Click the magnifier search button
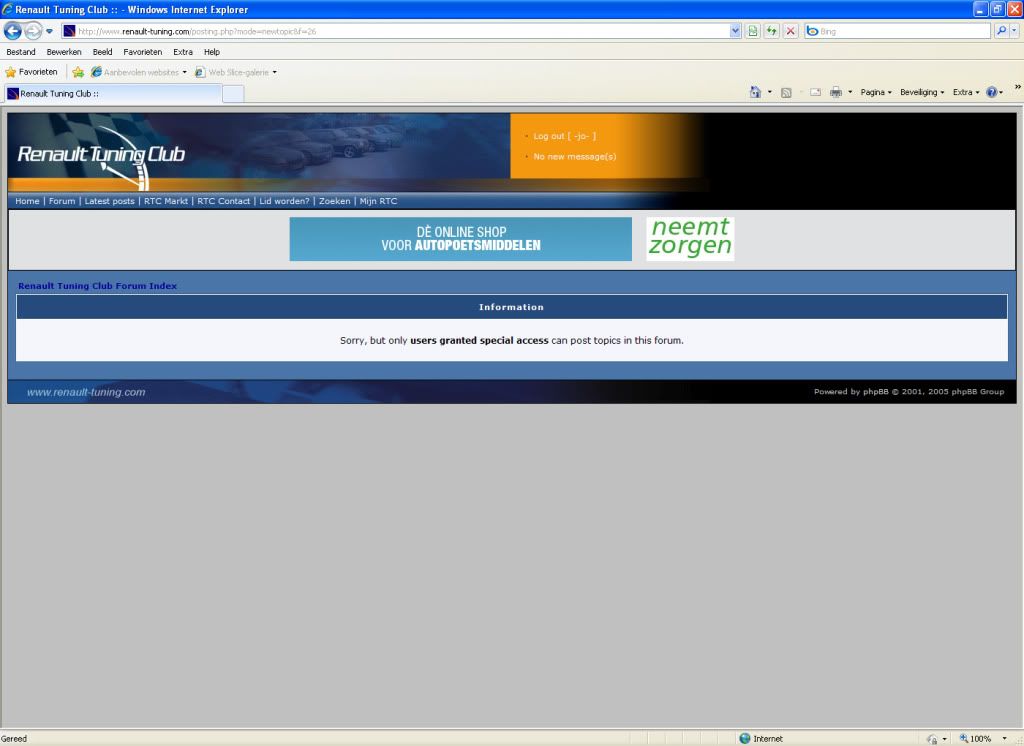The height and width of the screenshot is (746, 1024). [x=1001, y=31]
